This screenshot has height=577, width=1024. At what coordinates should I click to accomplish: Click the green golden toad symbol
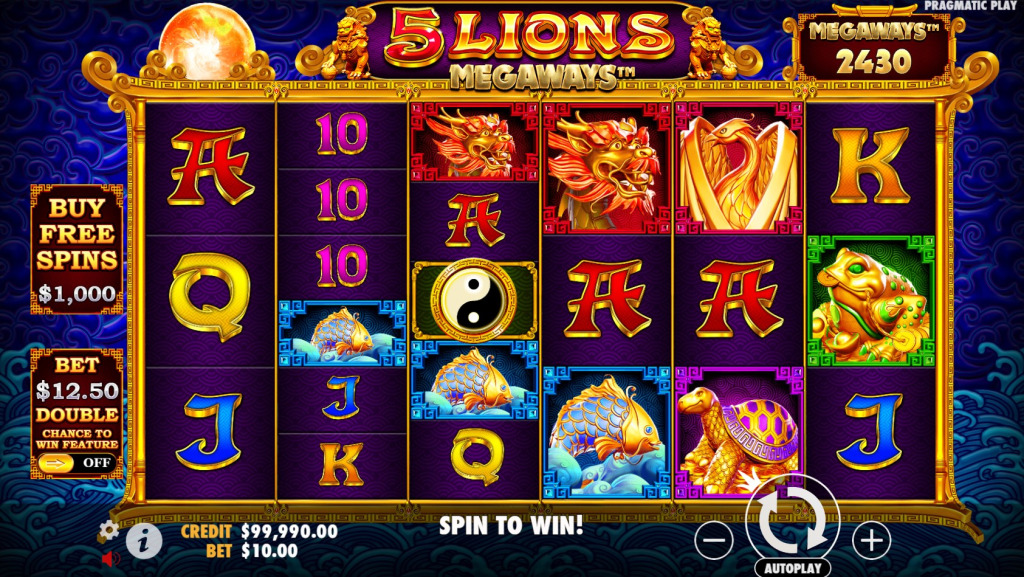coord(871,301)
